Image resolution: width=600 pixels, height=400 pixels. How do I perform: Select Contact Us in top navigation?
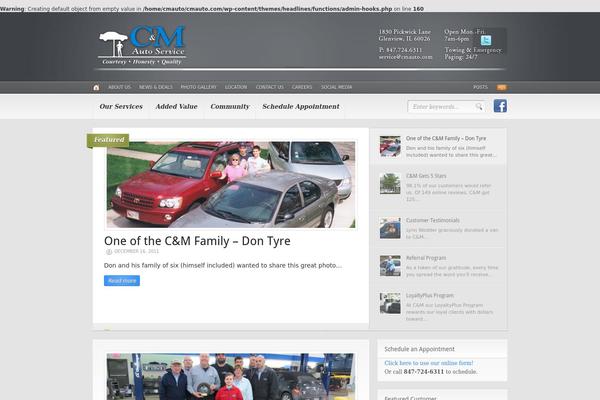click(270, 87)
